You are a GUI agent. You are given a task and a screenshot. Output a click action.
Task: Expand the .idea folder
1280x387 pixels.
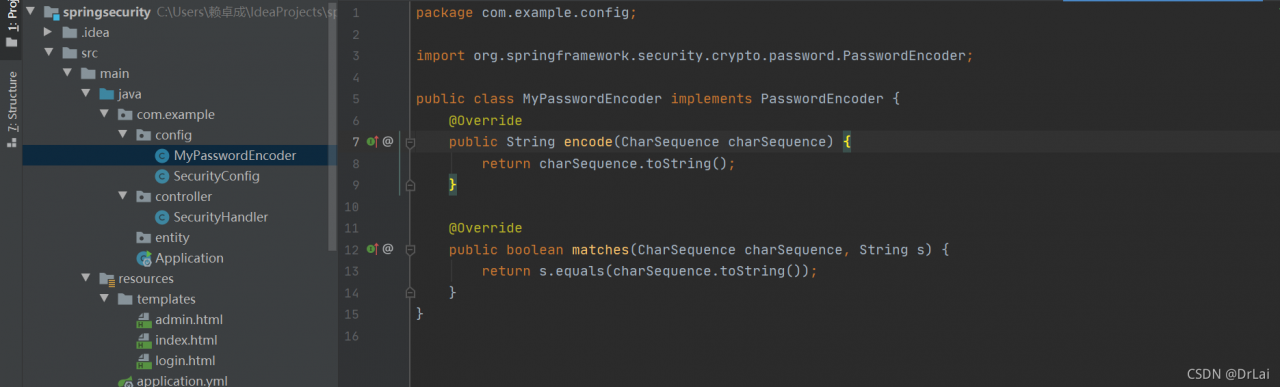click(x=48, y=32)
